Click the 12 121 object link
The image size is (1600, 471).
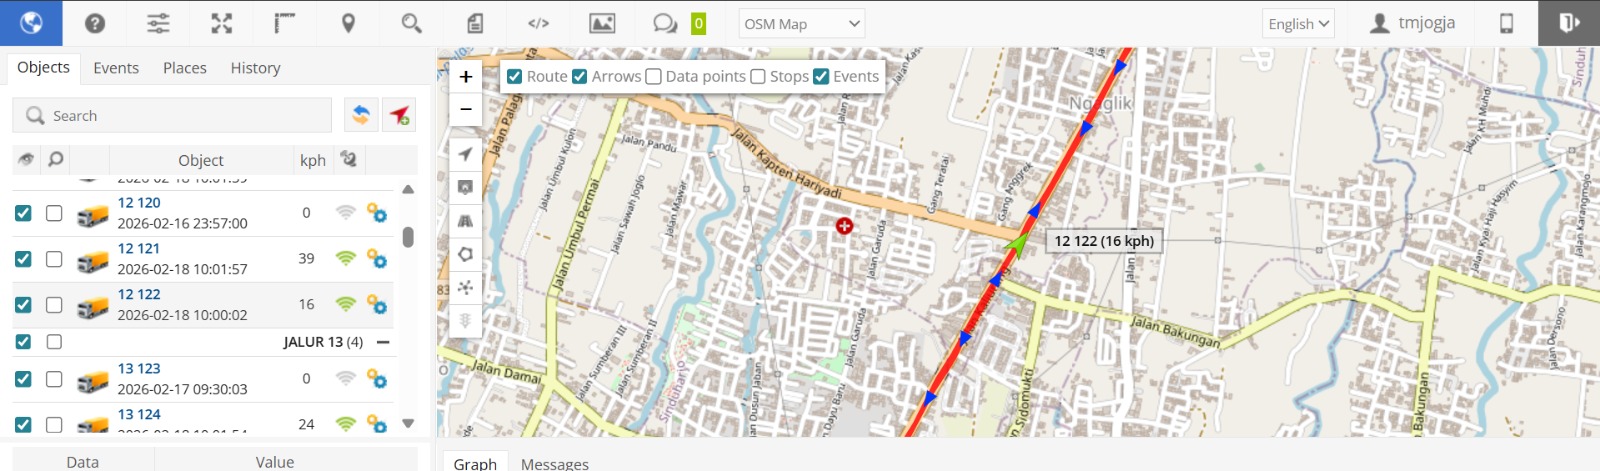pos(139,248)
